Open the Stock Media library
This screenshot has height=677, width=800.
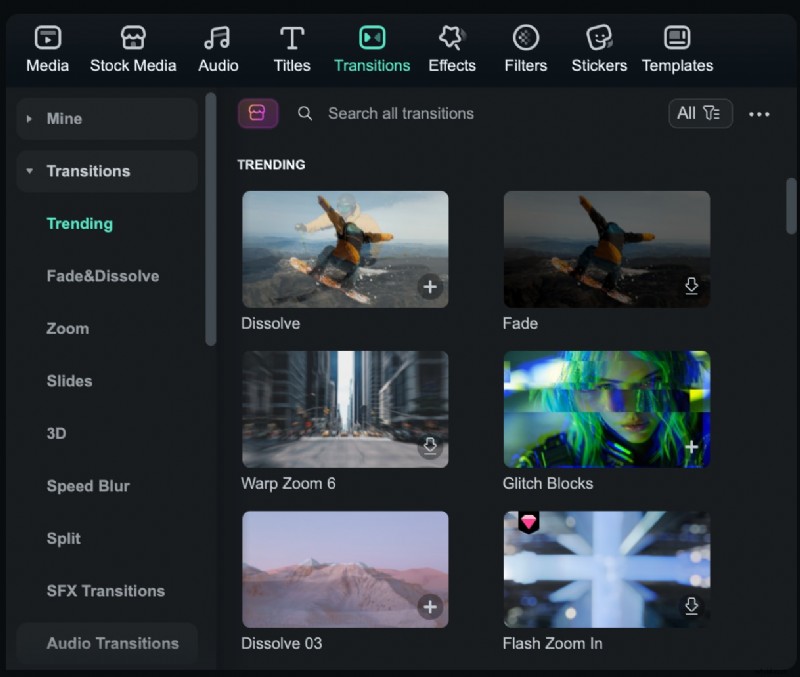click(x=133, y=47)
